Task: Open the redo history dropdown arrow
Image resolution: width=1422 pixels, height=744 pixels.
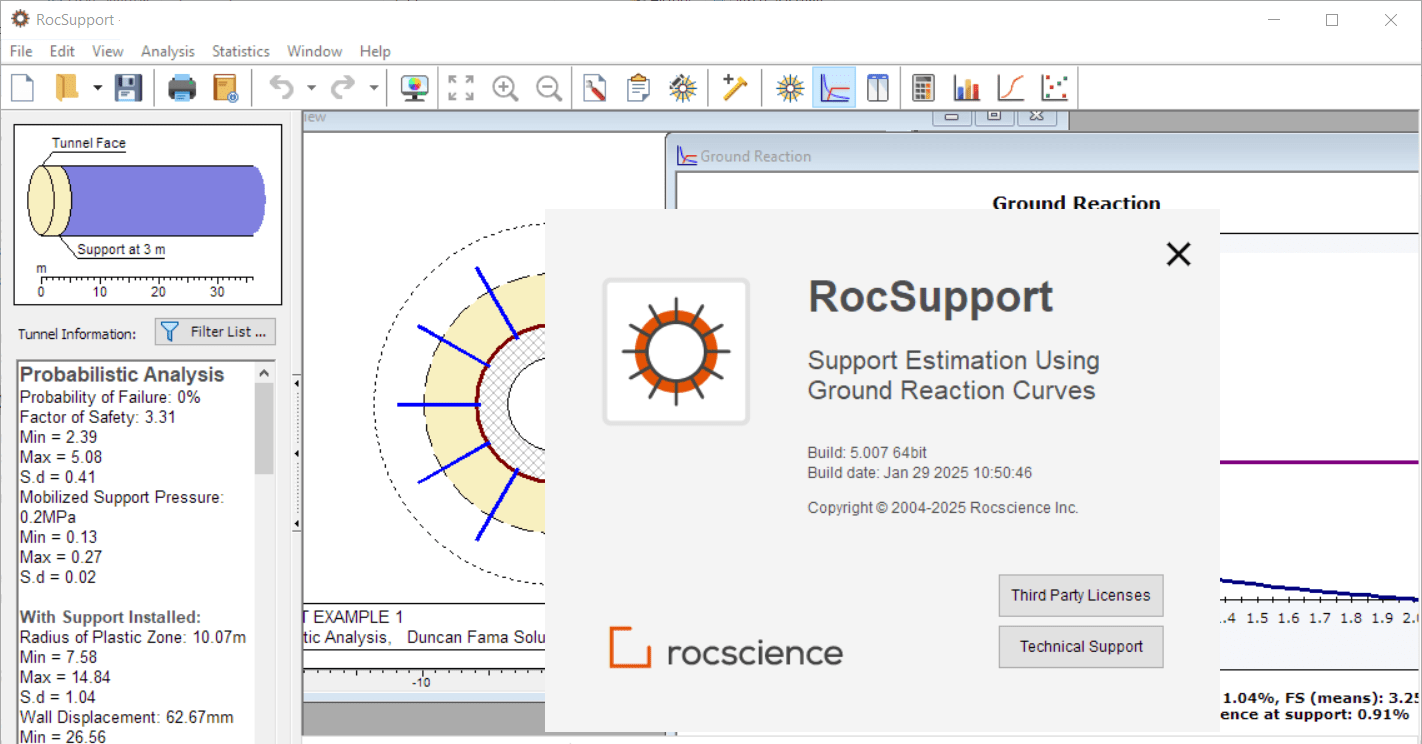Action: 373,88
